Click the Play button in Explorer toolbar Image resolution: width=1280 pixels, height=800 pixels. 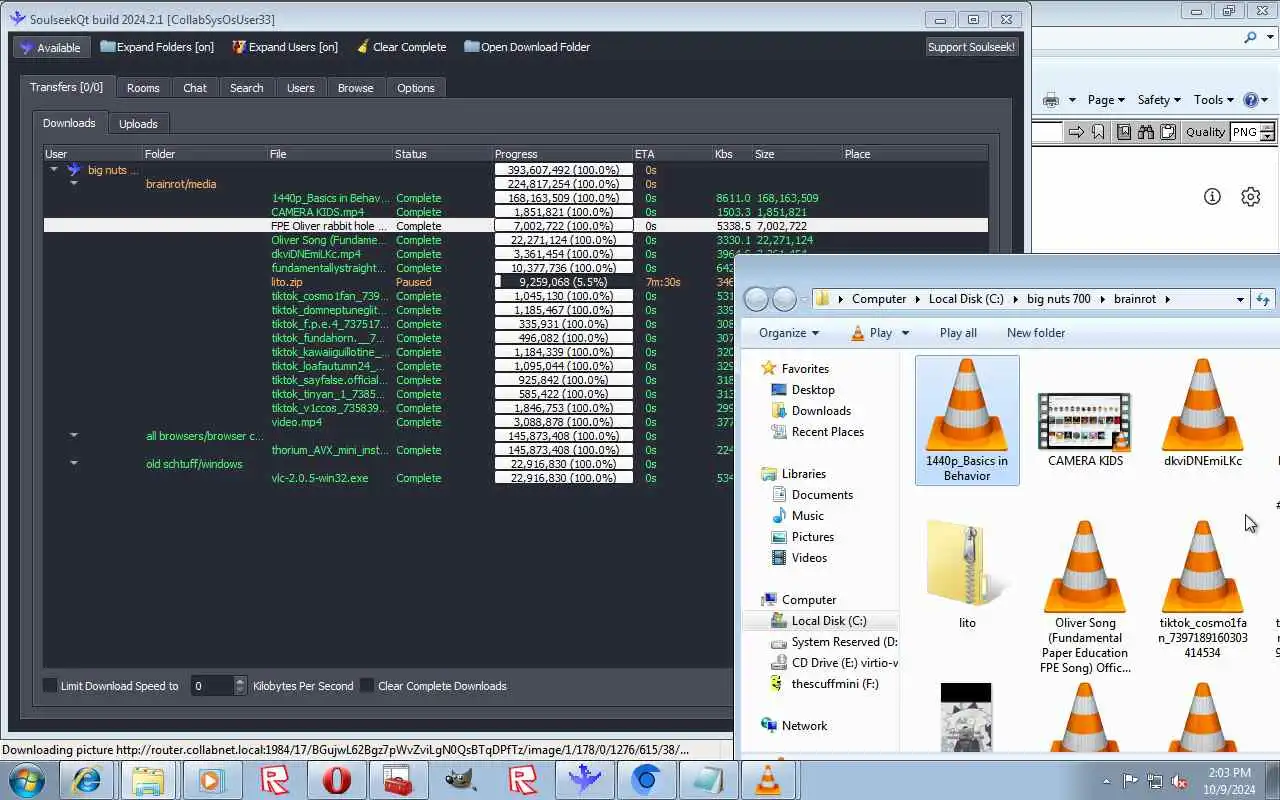[x=871, y=333]
